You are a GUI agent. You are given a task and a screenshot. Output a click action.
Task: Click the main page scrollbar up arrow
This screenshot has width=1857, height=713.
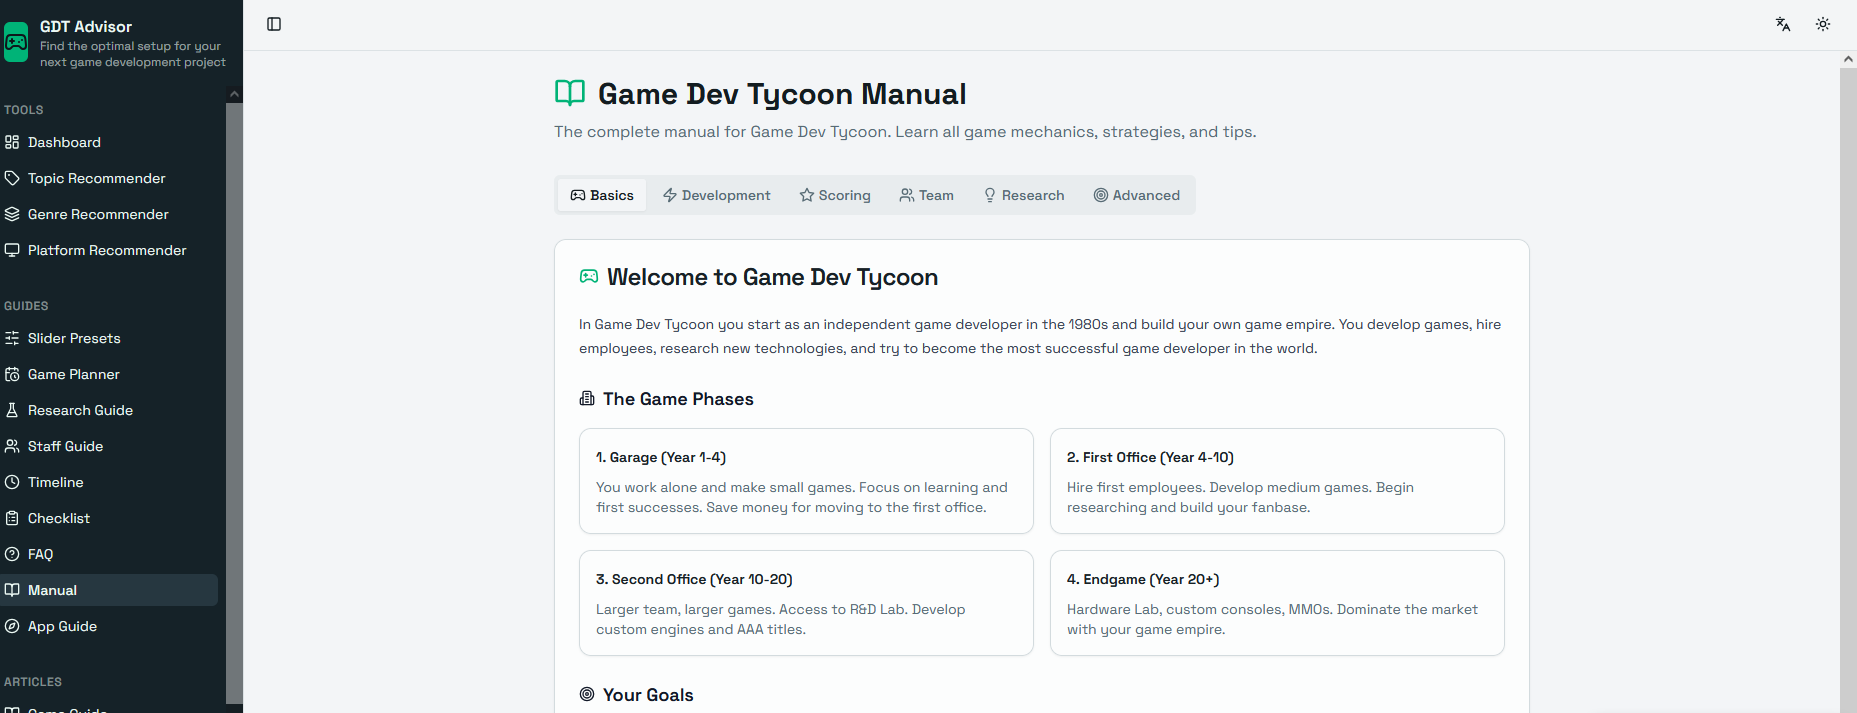(x=1848, y=59)
